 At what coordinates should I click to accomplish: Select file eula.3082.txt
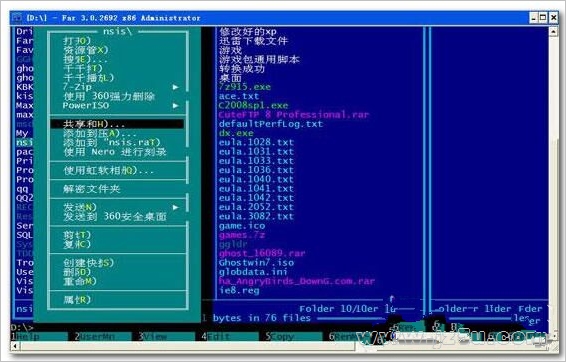pyautogui.click(x=256, y=216)
